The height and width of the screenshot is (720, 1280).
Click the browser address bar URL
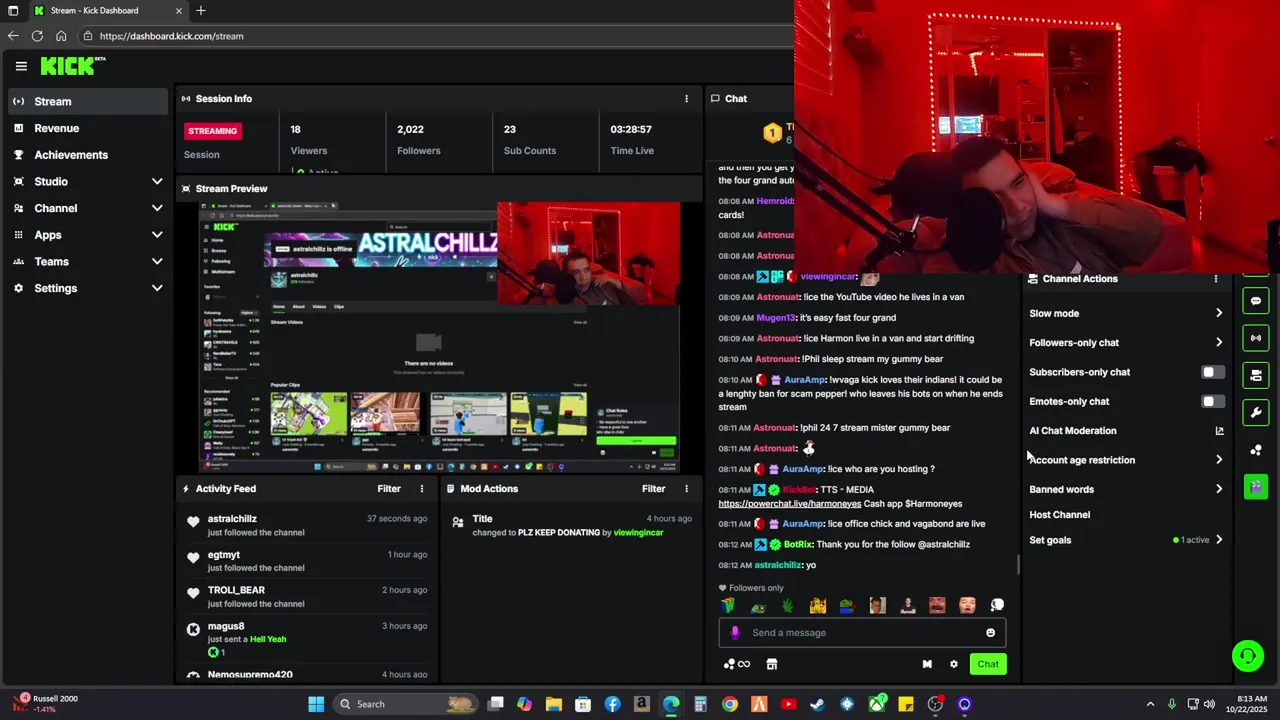tap(171, 36)
